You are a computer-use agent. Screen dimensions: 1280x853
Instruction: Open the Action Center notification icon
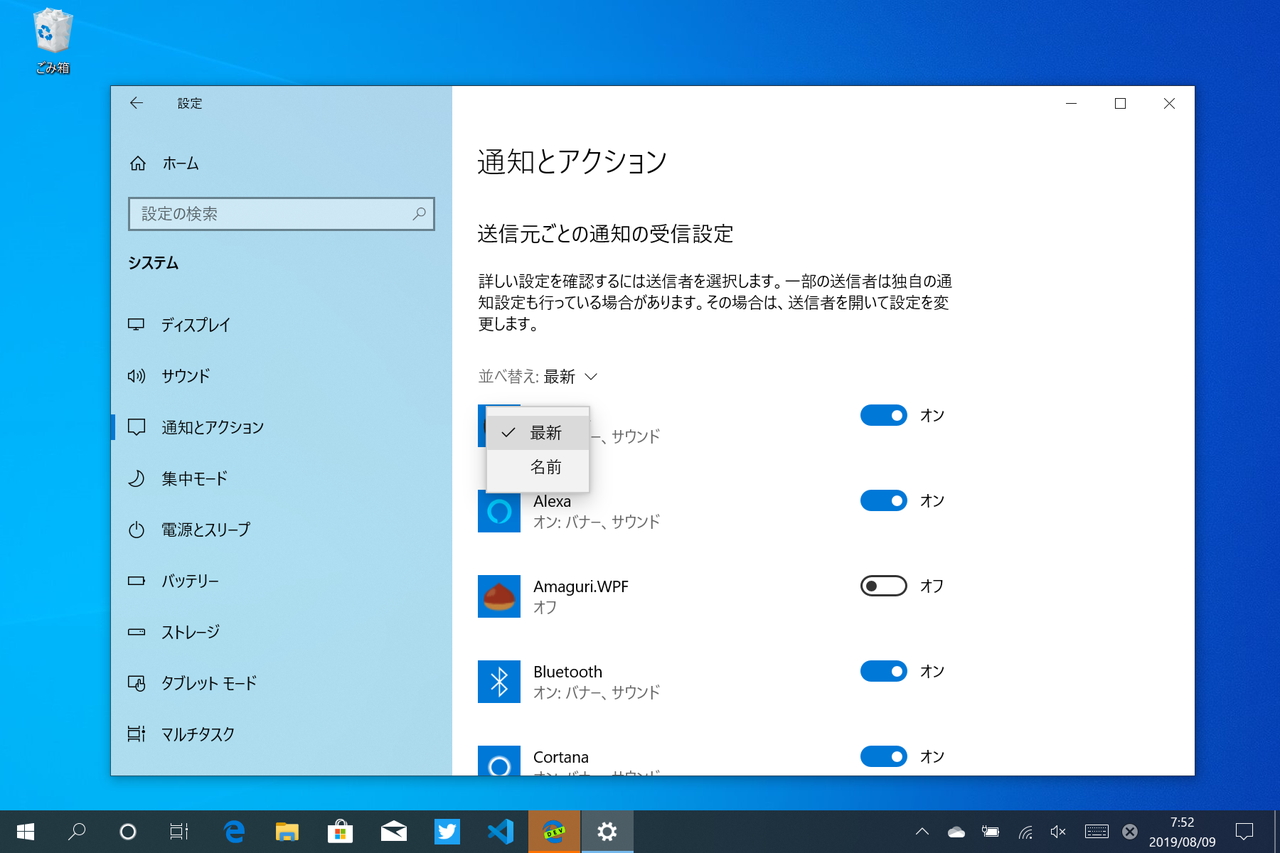tap(1244, 831)
